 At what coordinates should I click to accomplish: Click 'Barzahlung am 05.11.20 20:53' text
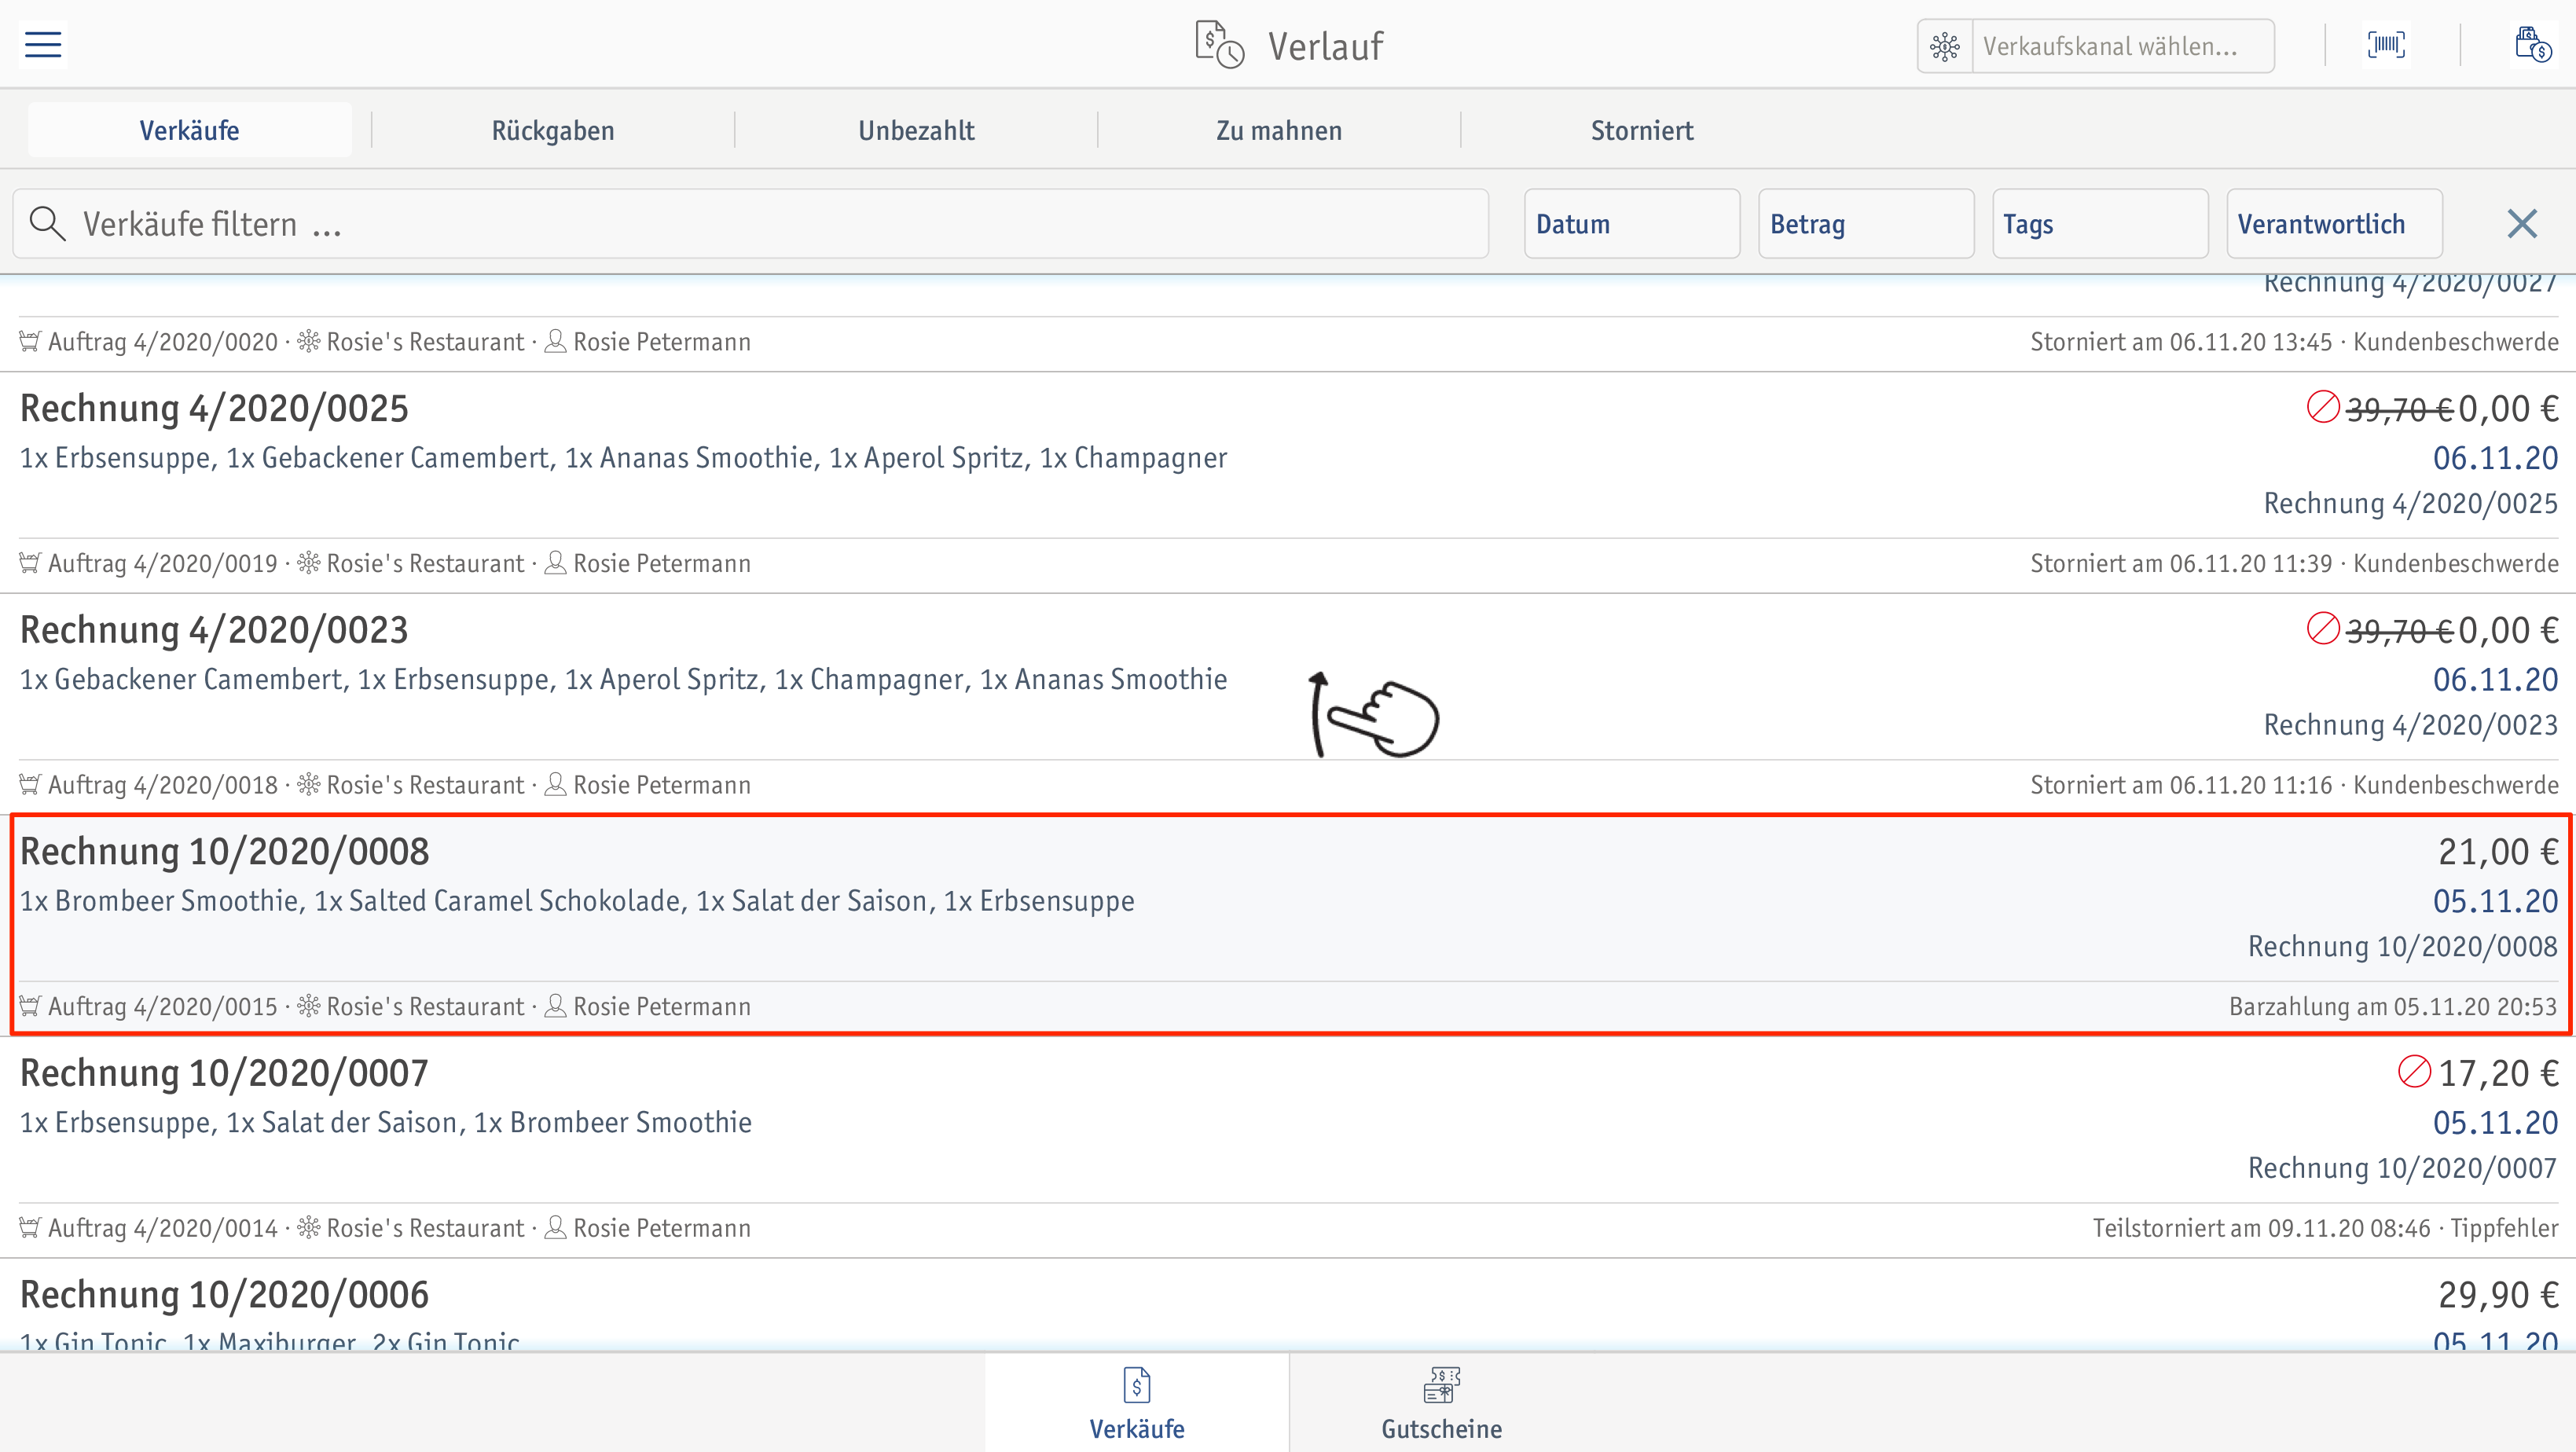click(x=2393, y=1006)
